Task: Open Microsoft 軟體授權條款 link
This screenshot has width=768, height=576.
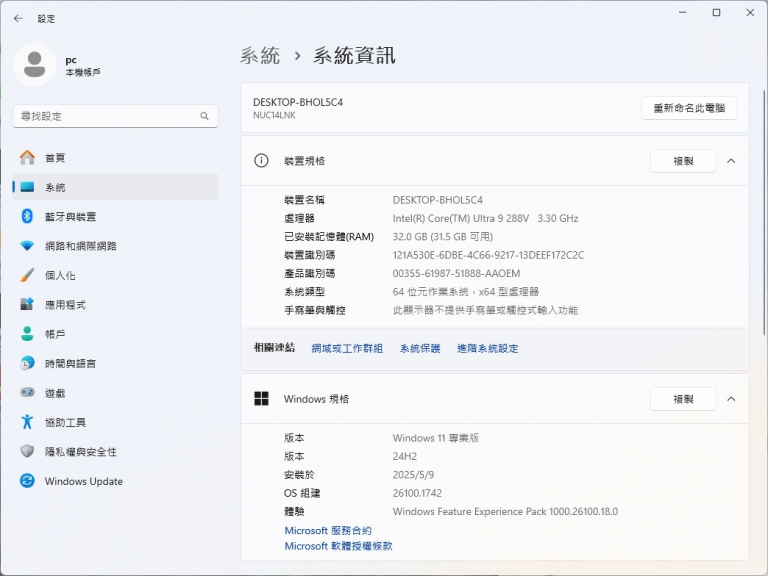Action: pos(338,546)
